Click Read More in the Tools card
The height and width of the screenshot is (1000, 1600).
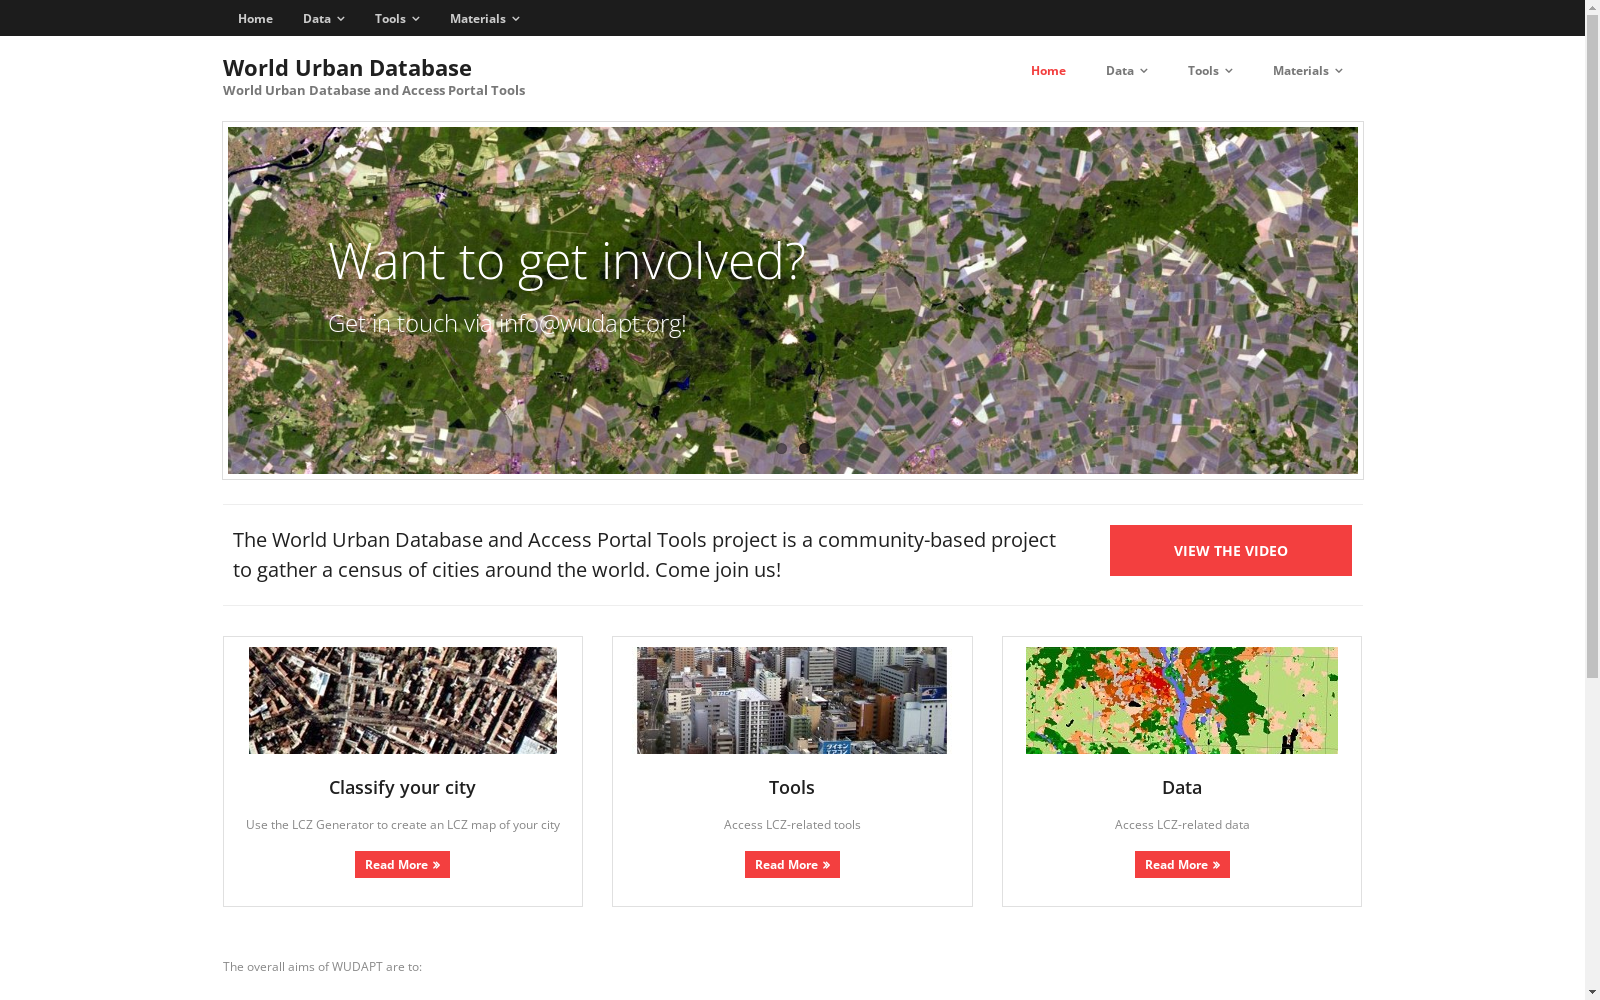click(792, 865)
